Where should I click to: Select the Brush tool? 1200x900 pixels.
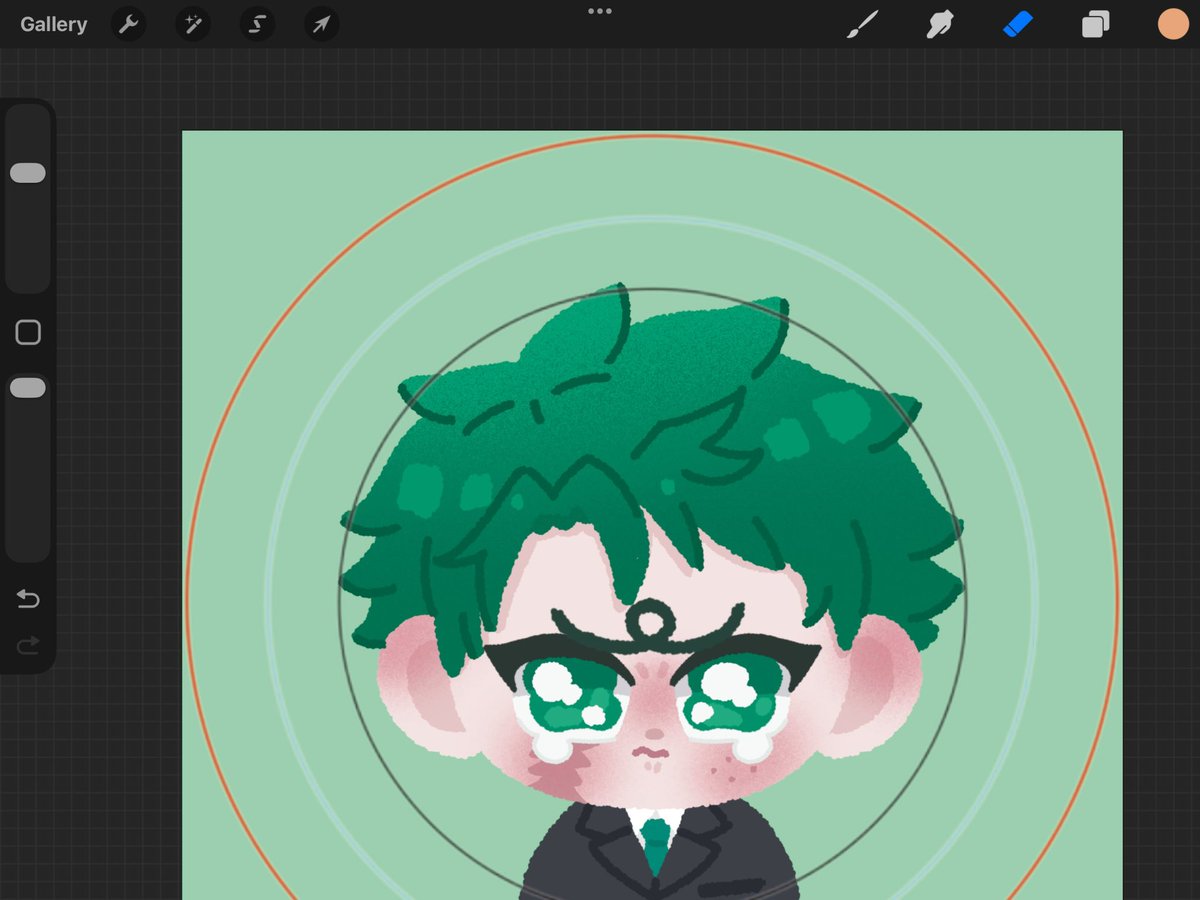[x=862, y=24]
